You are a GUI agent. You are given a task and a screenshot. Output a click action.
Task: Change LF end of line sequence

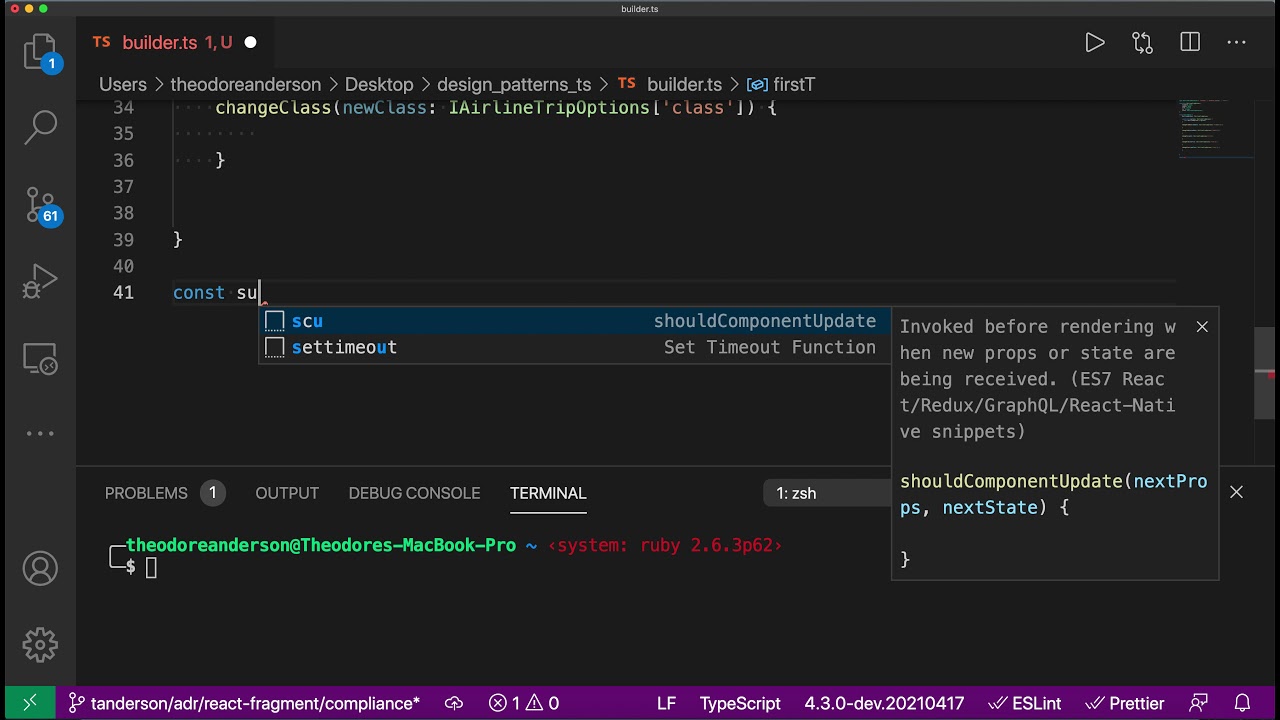(x=666, y=703)
